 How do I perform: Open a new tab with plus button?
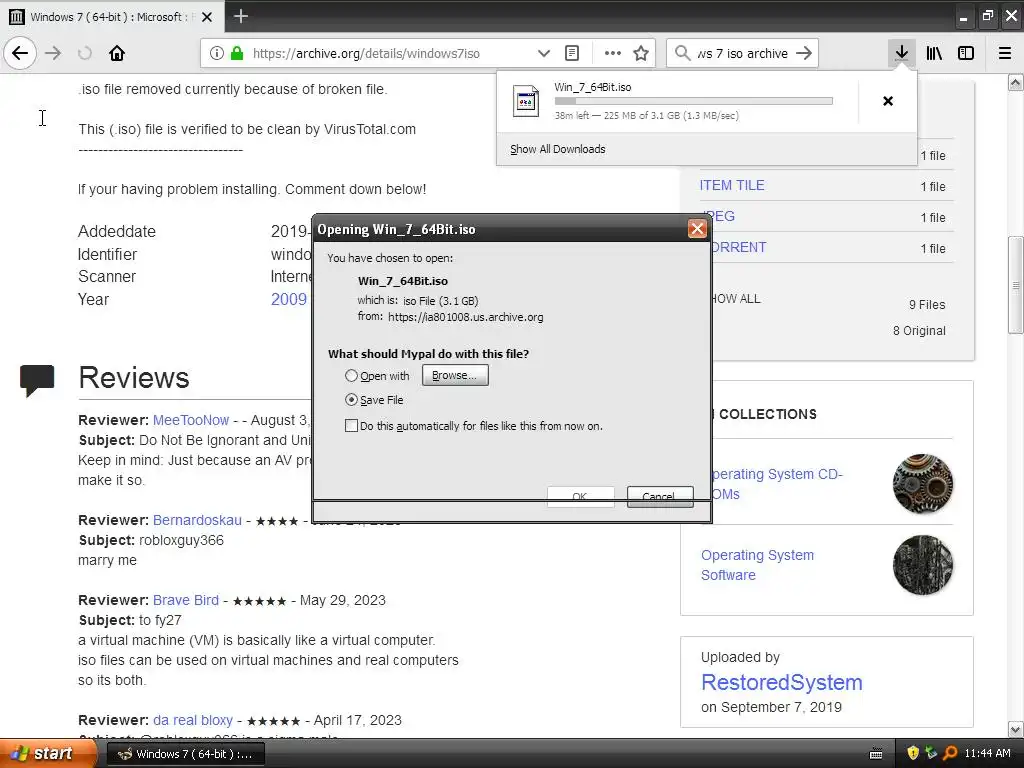pyautogui.click(x=240, y=16)
